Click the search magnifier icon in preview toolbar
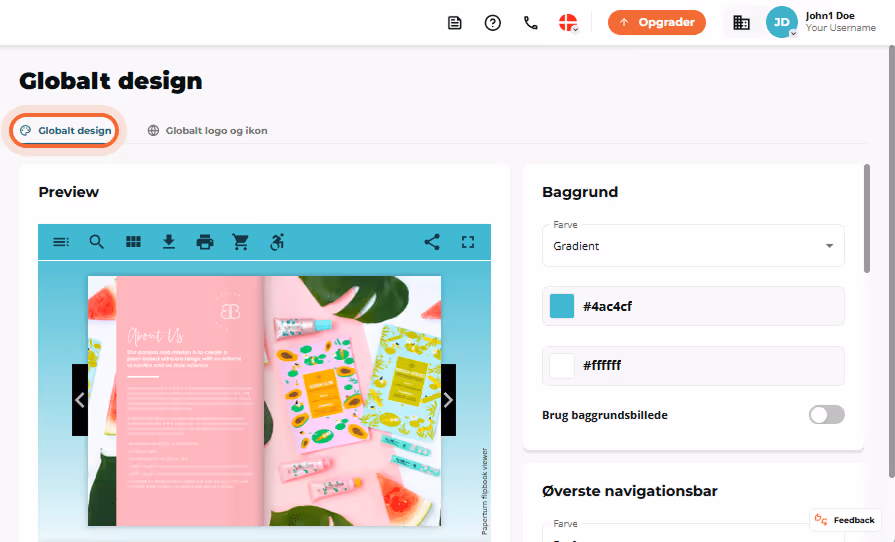Viewport: 895px width, 542px height. coord(96,242)
